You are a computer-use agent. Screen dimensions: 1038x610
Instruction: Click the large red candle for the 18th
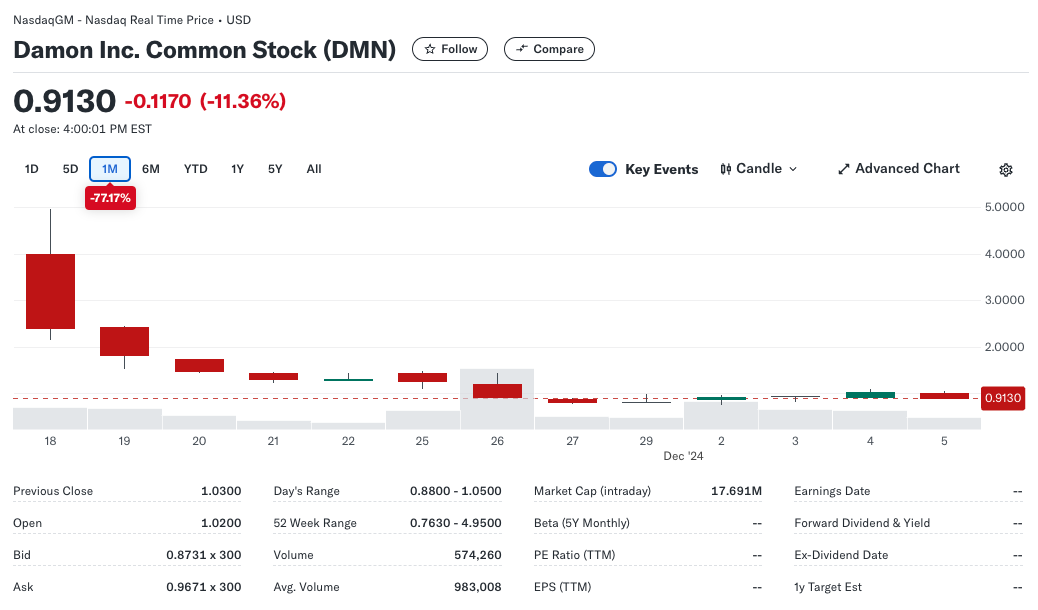[x=50, y=291]
